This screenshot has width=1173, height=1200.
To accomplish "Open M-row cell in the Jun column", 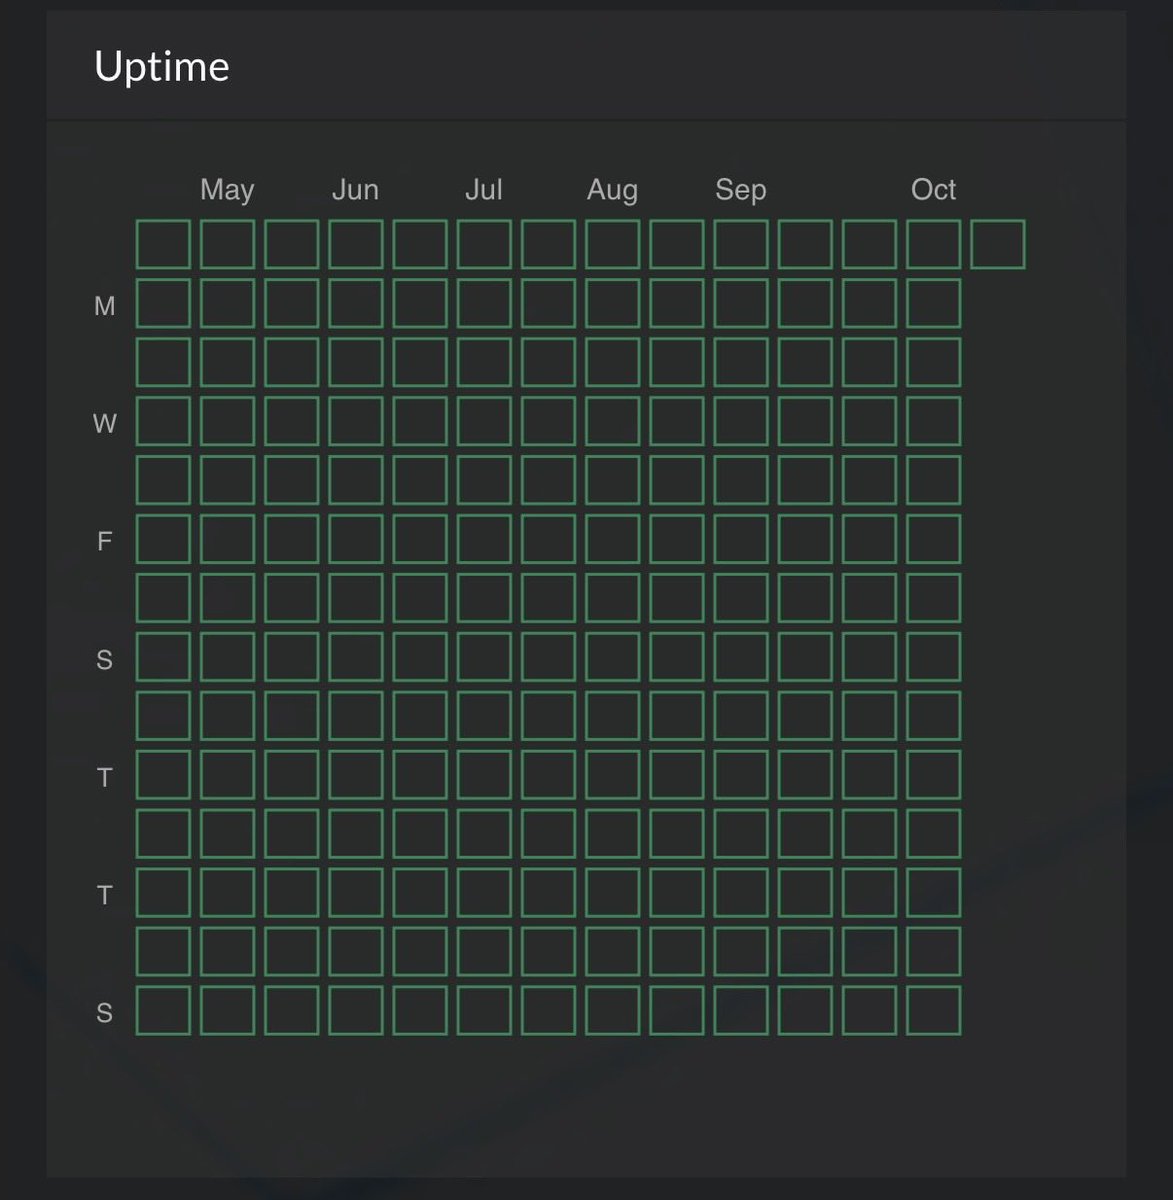I will click(x=356, y=304).
